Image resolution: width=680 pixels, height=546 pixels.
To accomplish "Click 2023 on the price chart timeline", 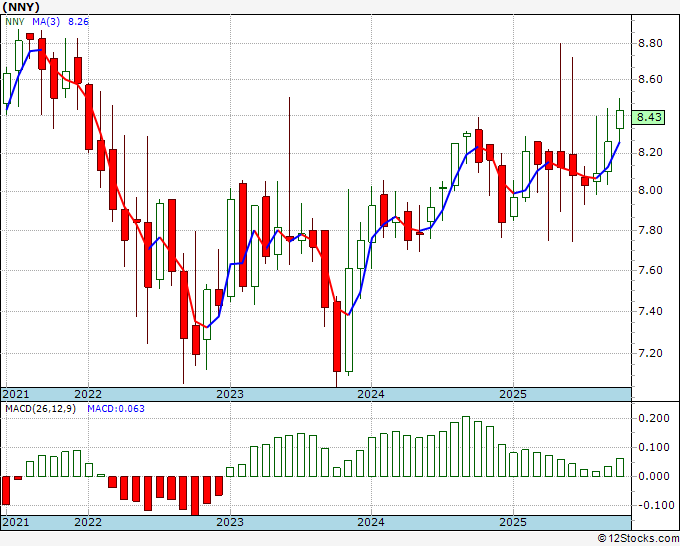I will tap(230, 394).
